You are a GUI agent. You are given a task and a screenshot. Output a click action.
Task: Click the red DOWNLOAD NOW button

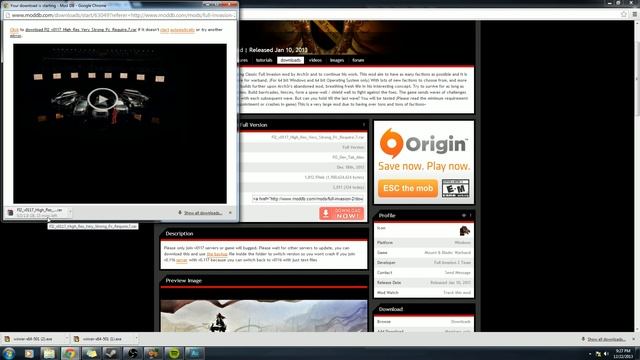[342, 213]
